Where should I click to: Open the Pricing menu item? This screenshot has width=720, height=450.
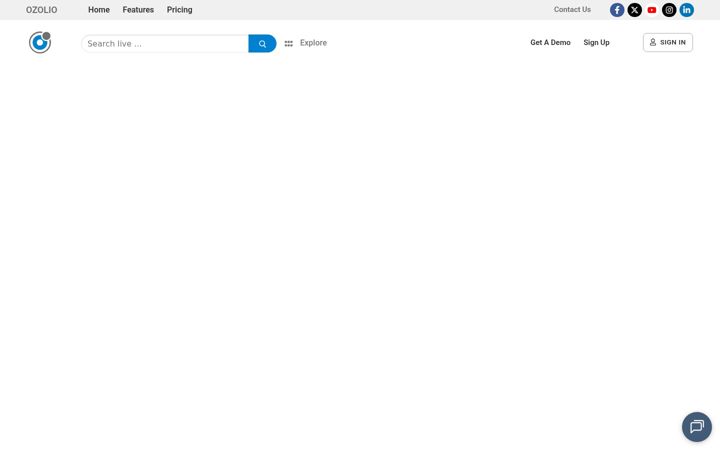click(179, 10)
